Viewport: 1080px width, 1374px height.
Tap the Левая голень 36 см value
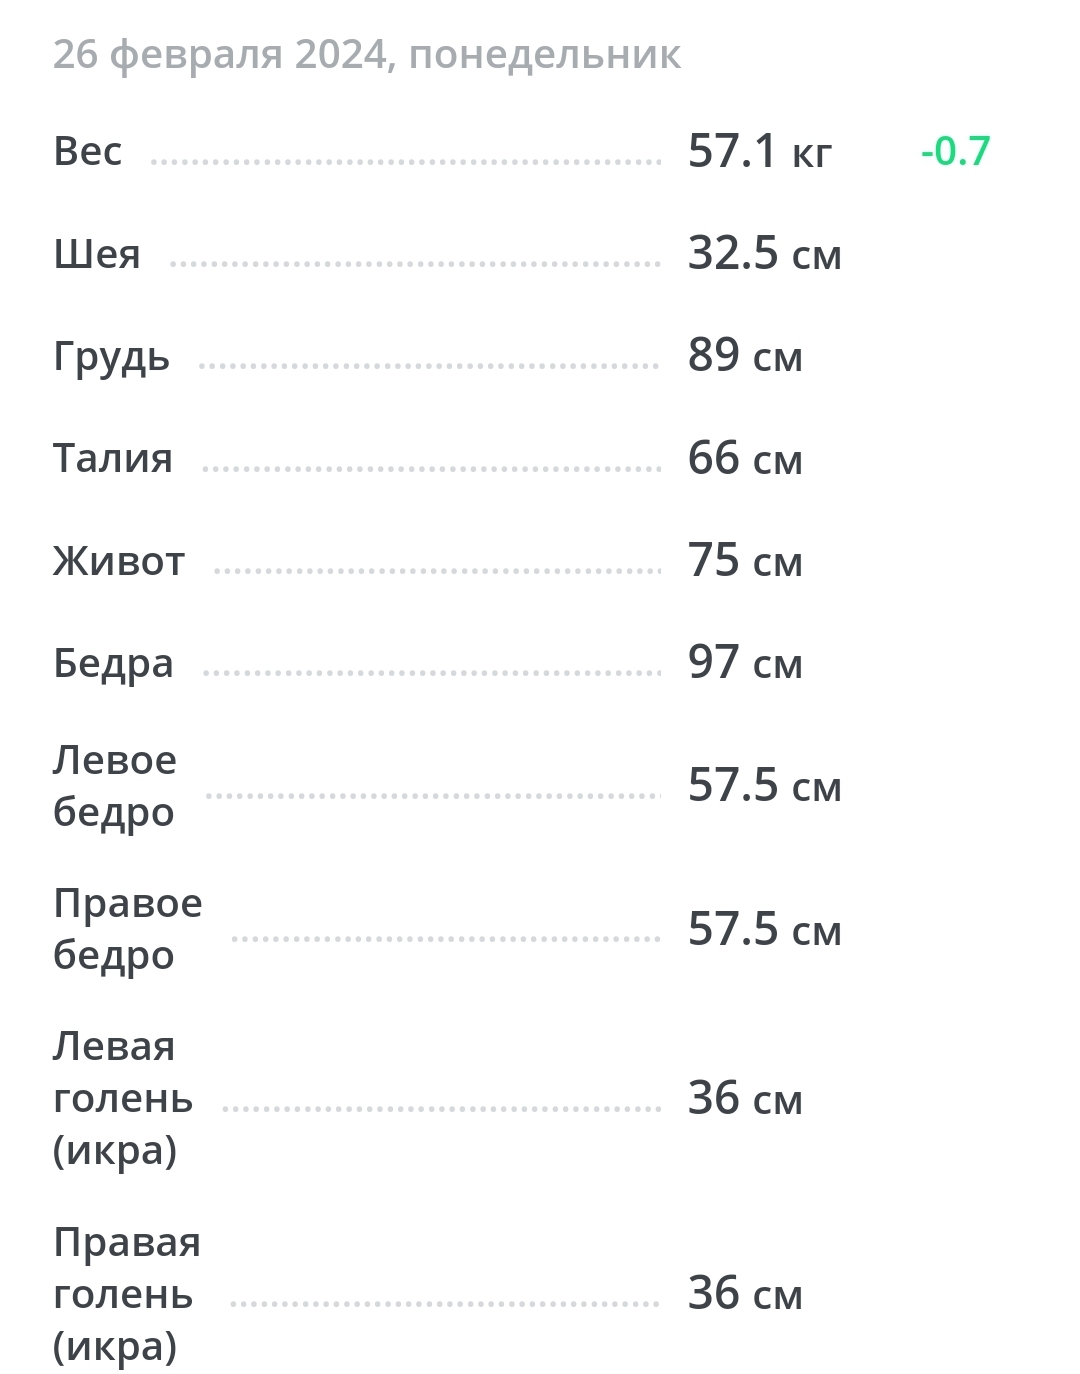click(745, 1099)
